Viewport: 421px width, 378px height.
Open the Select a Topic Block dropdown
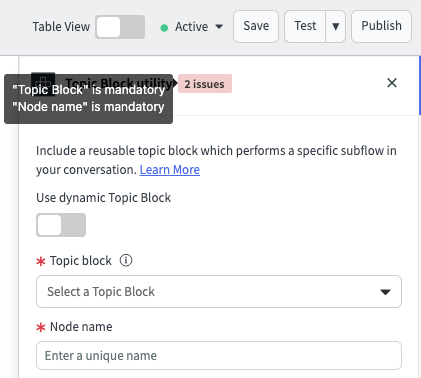219,292
